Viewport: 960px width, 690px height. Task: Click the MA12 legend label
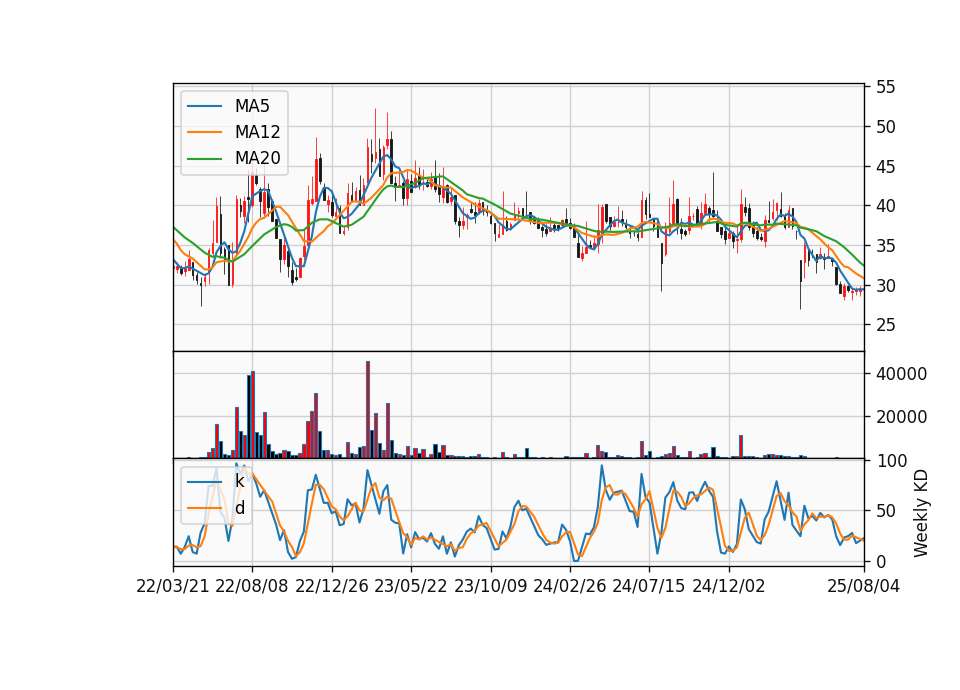pos(257,132)
